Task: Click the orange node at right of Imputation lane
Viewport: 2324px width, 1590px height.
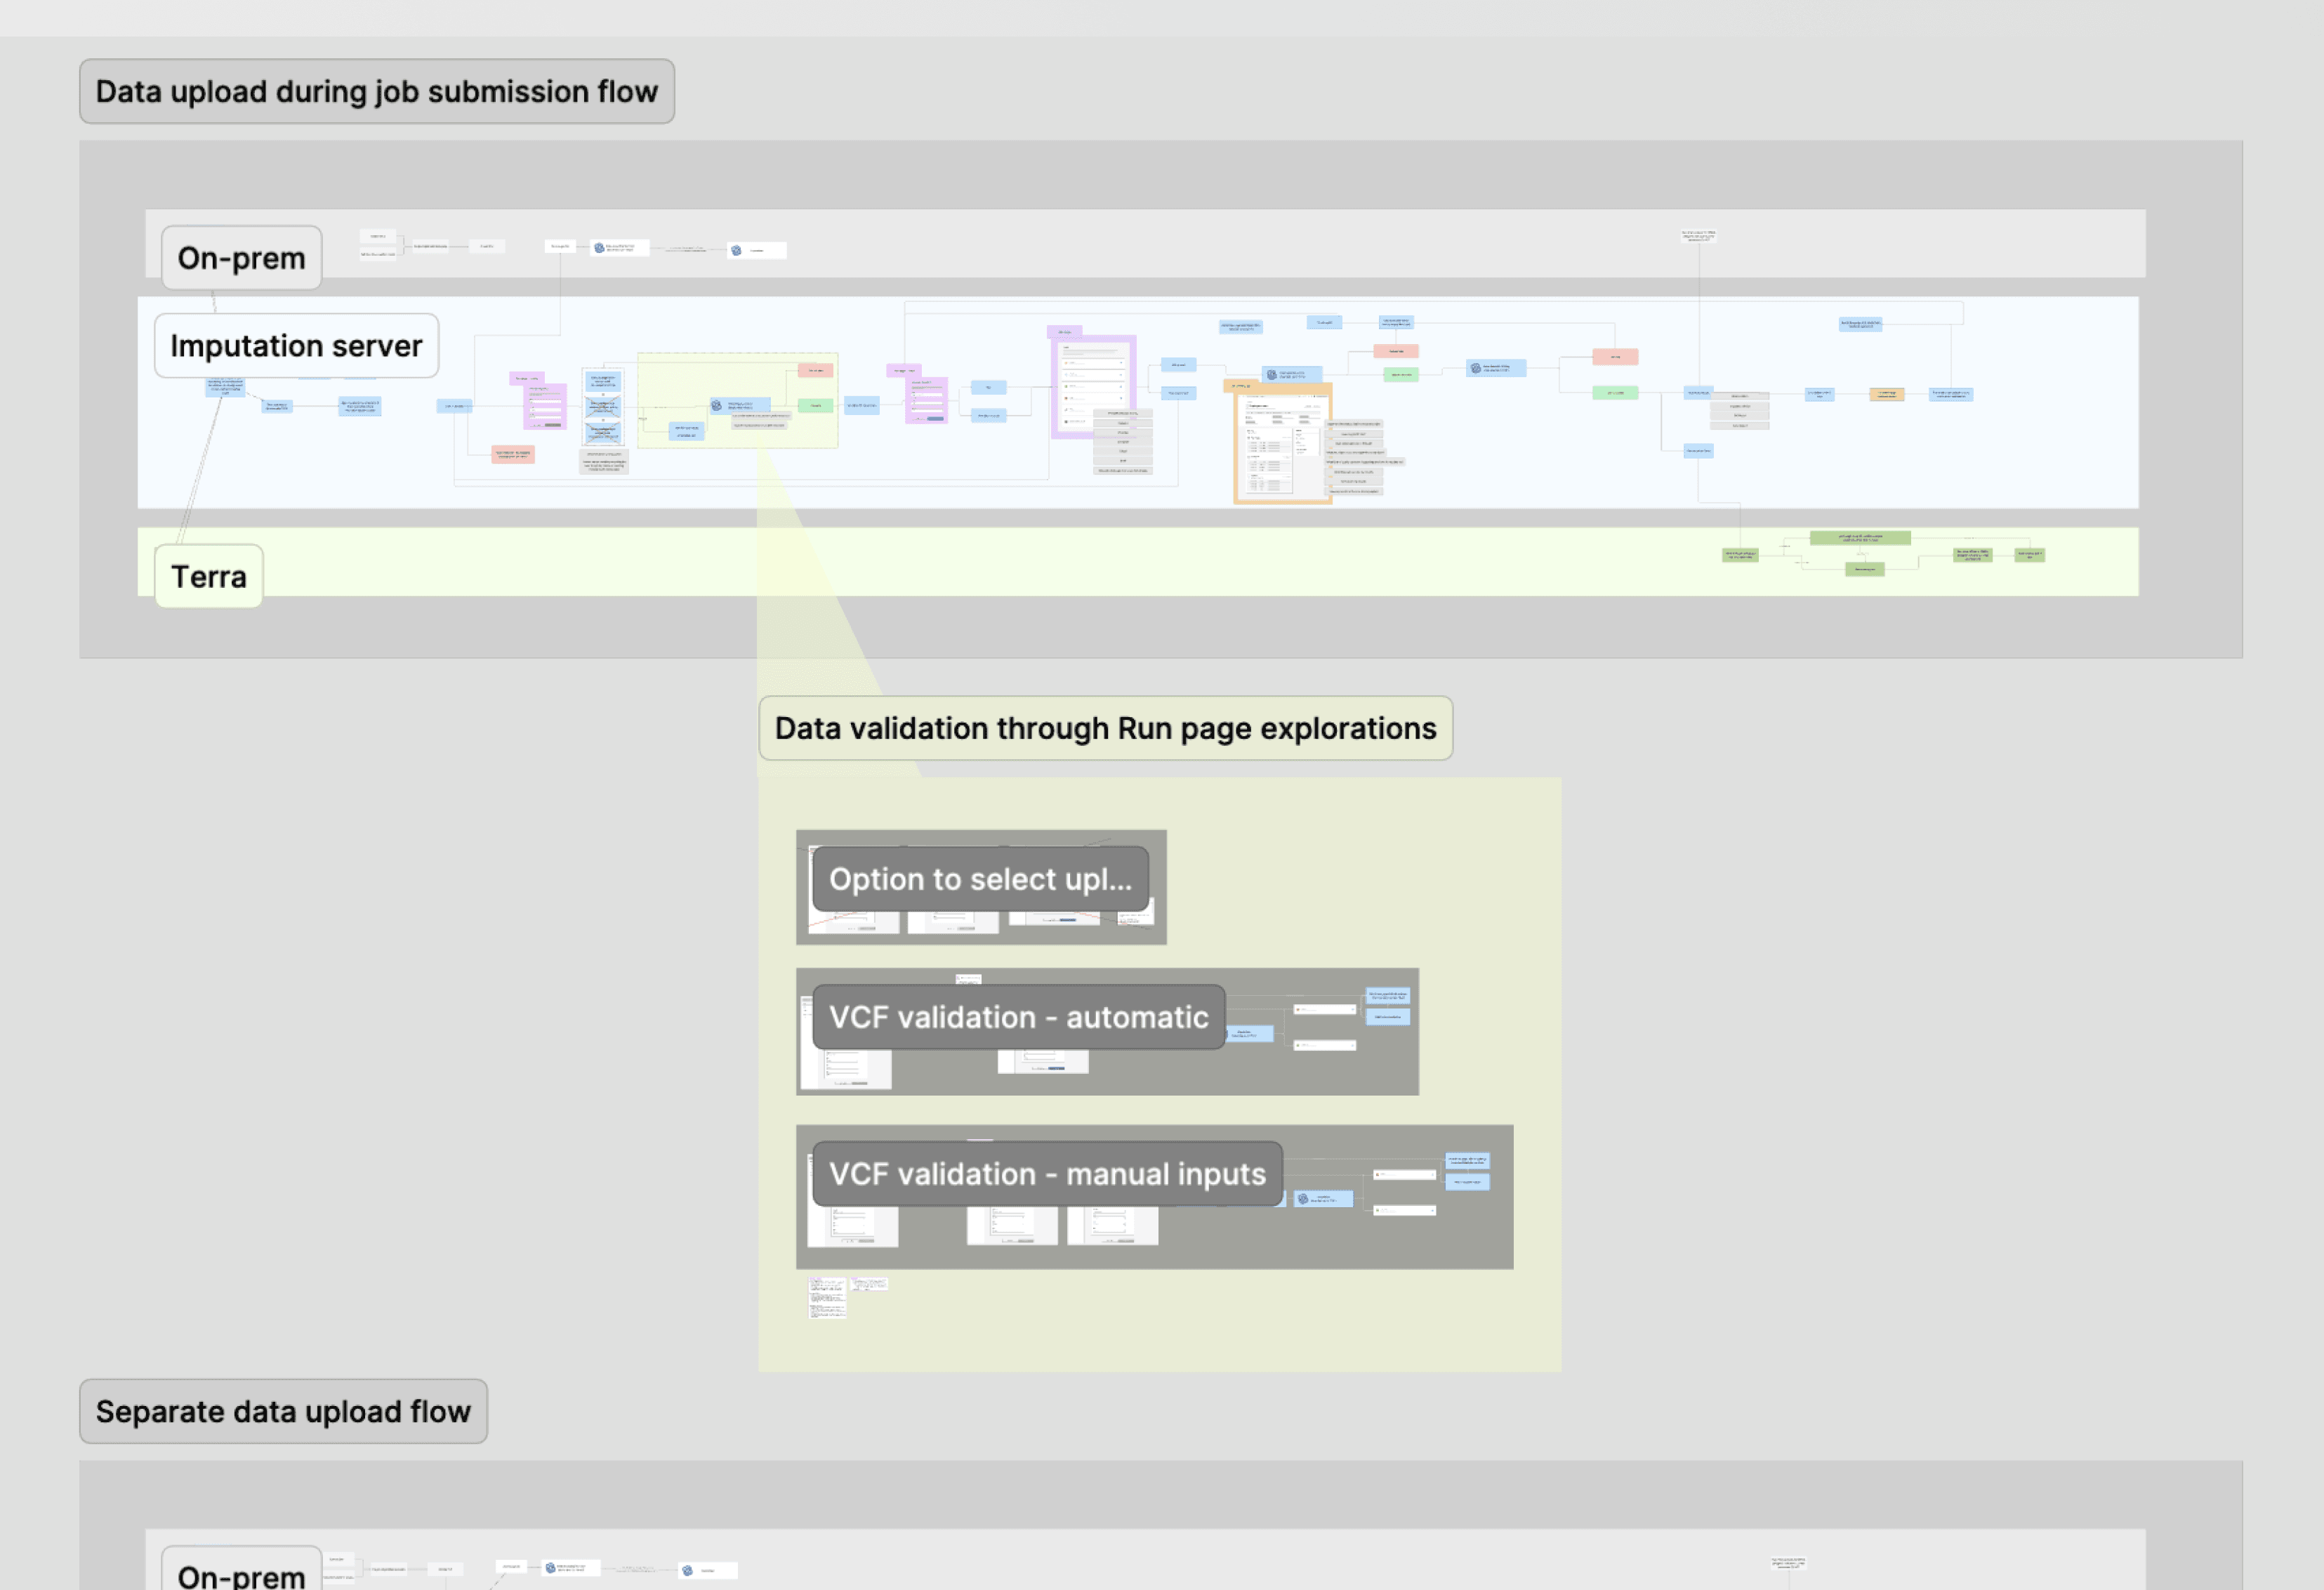Action: [1886, 394]
